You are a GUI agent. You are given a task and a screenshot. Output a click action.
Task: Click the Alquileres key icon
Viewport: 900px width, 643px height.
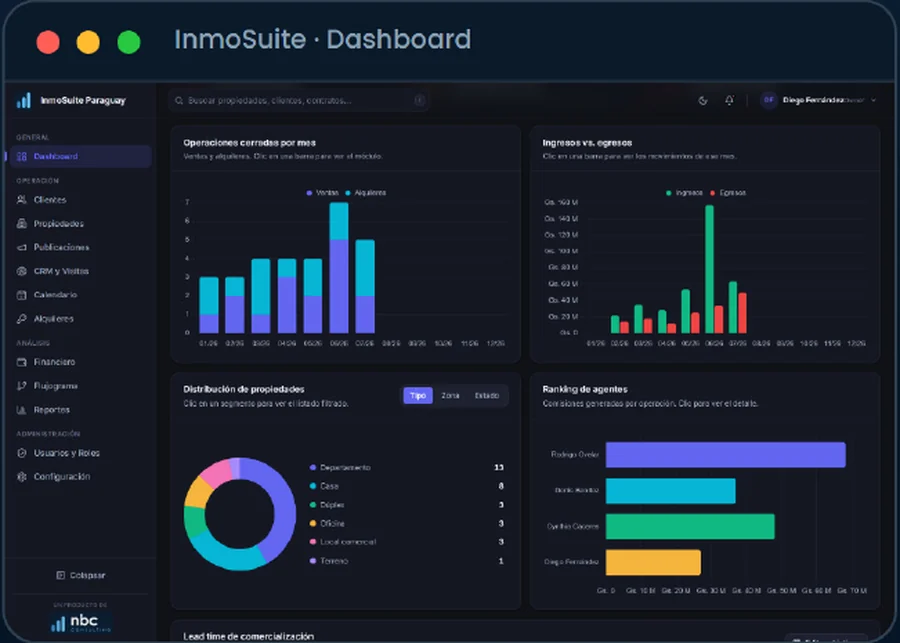tap(22, 319)
